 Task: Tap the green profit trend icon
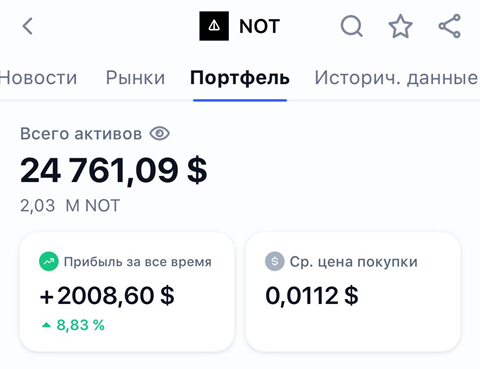tap(49, 262)
